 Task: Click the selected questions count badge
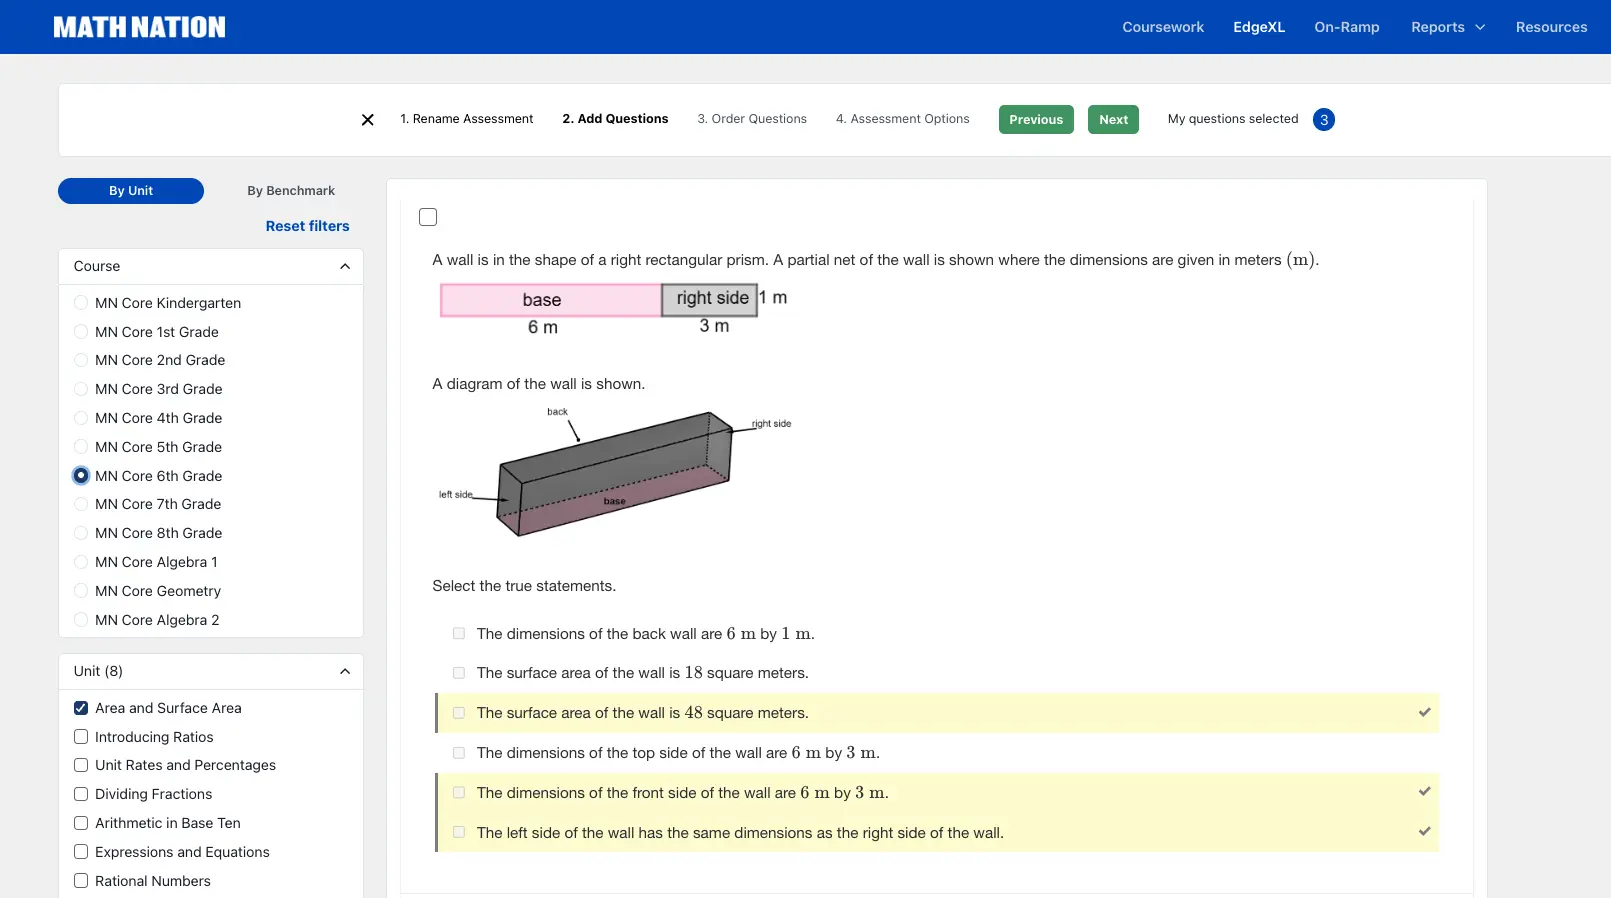(x=1323, y=120)
